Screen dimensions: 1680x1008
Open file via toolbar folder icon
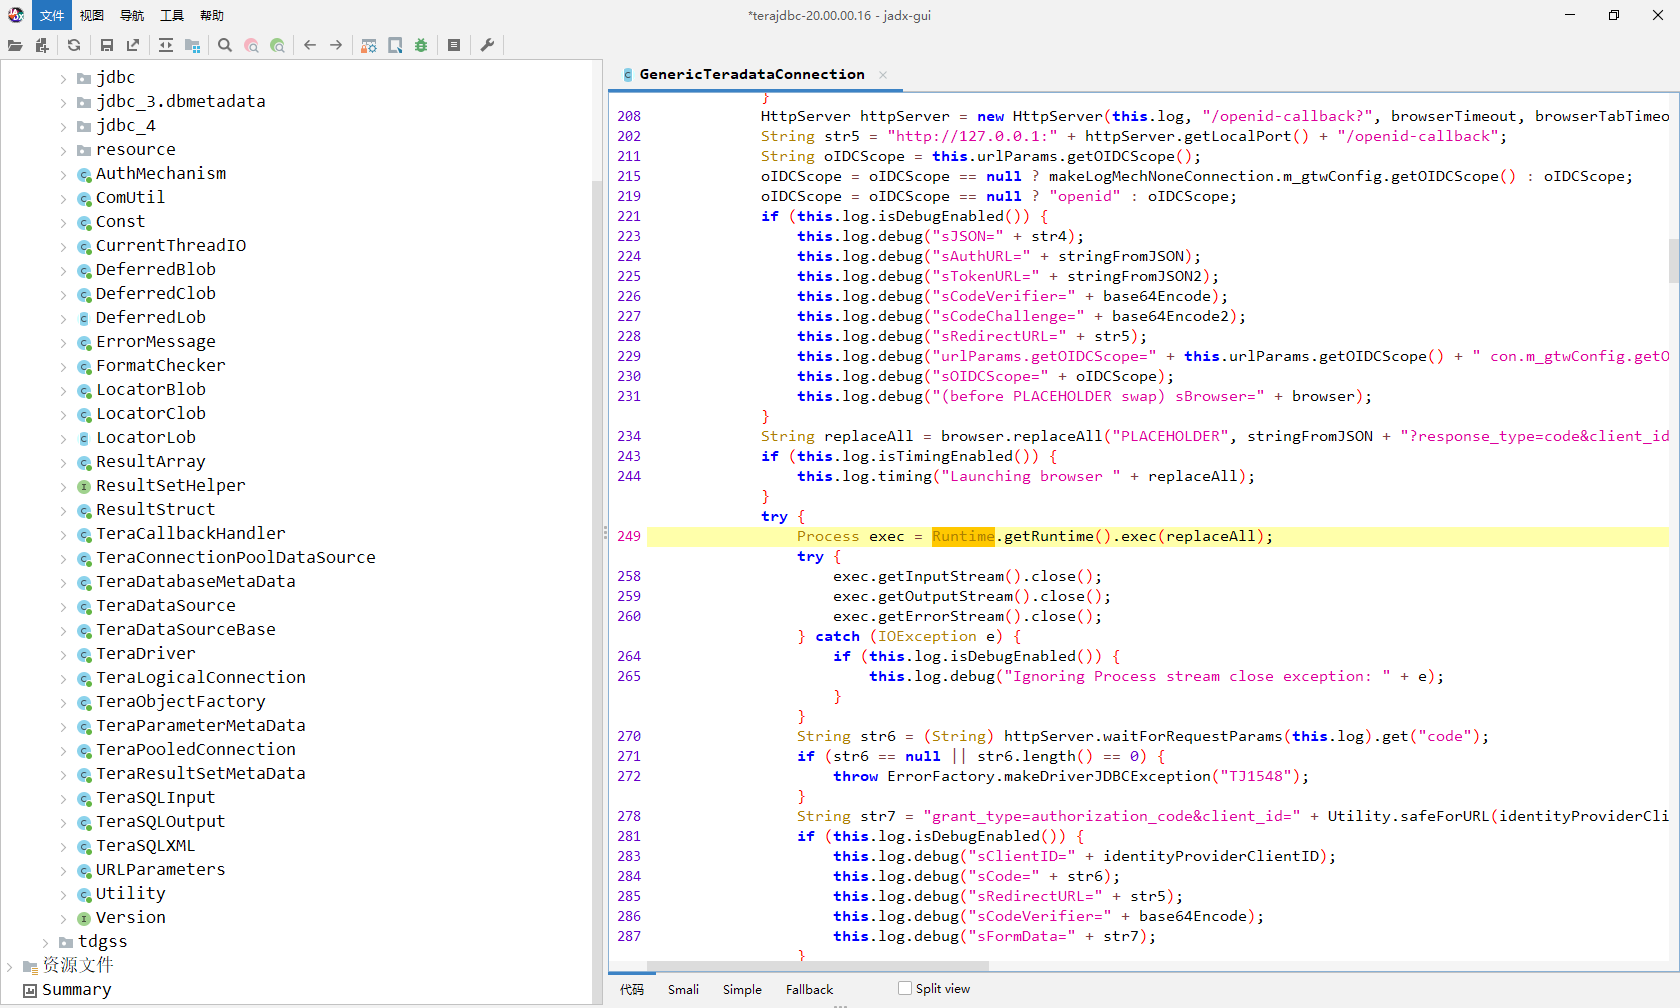15,45
